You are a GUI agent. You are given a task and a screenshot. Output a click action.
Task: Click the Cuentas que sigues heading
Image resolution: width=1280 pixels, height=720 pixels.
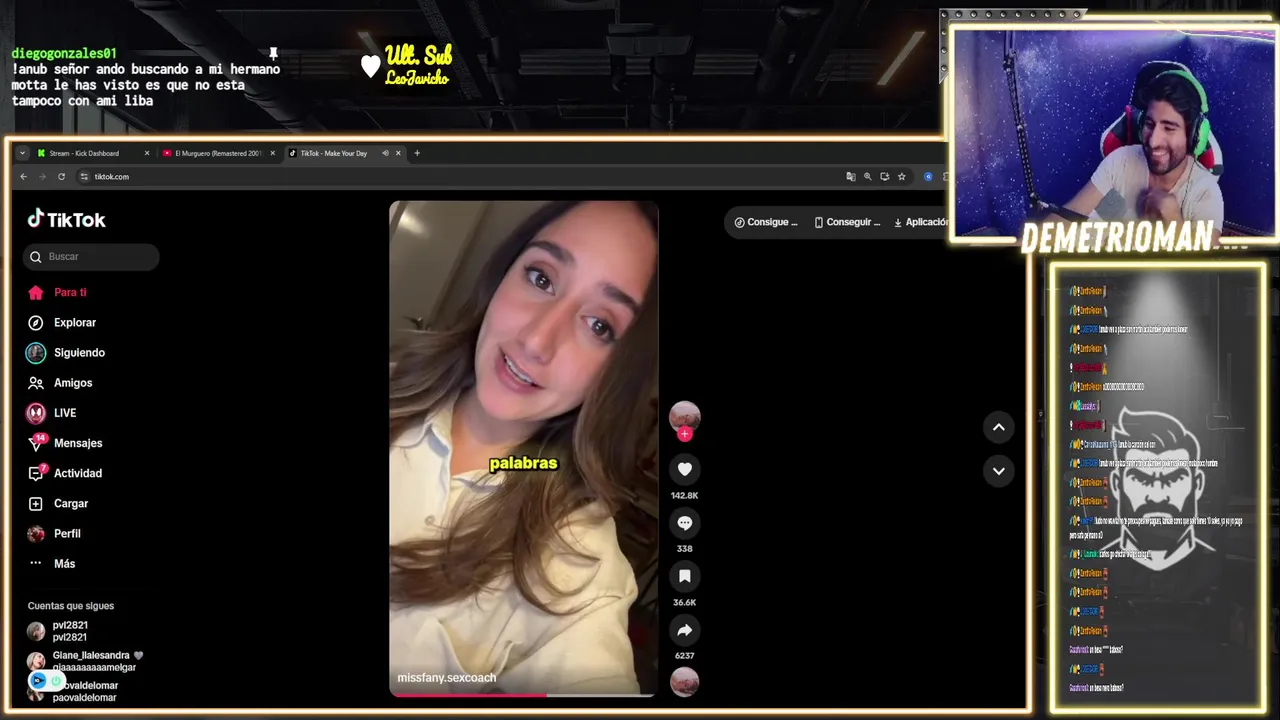point(71,606)
